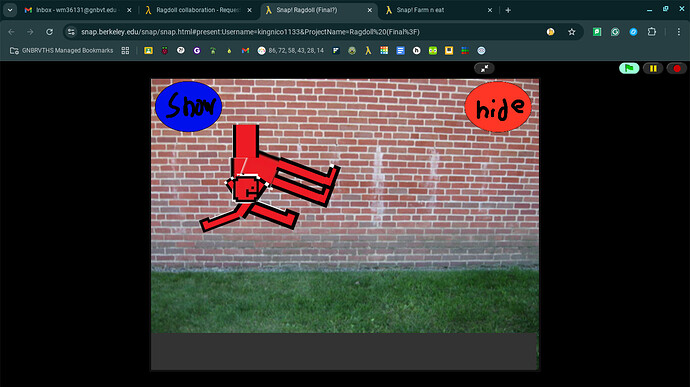
Task: Go back to the previous page
Action: [11, 32]
